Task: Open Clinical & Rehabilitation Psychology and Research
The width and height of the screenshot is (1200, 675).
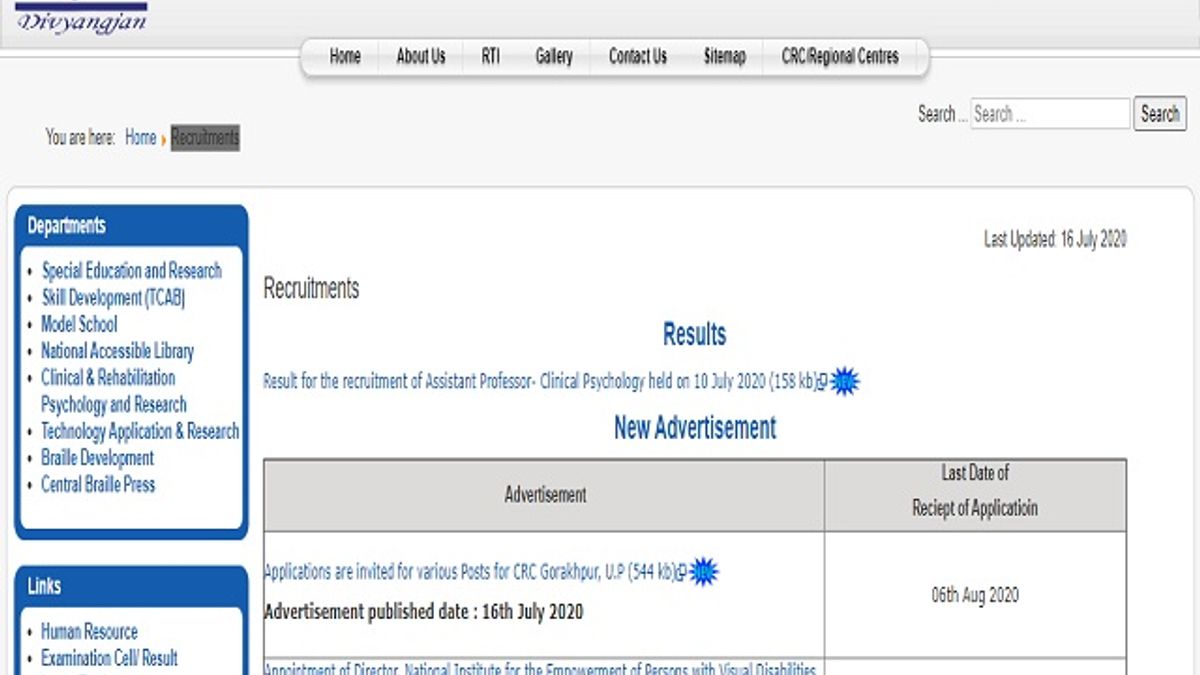Action: [x=113, y=391]
